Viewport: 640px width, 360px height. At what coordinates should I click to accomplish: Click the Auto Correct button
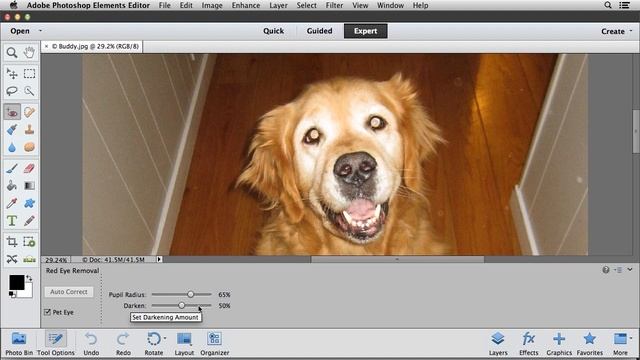click(x=69, y=292)
